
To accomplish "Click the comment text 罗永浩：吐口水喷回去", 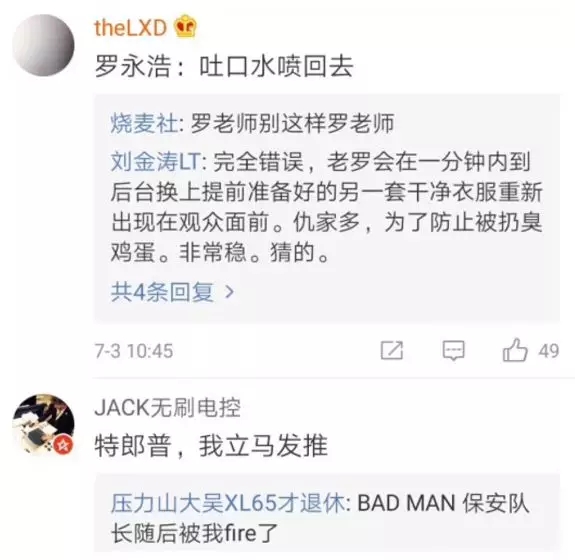I will click(224, 66).
